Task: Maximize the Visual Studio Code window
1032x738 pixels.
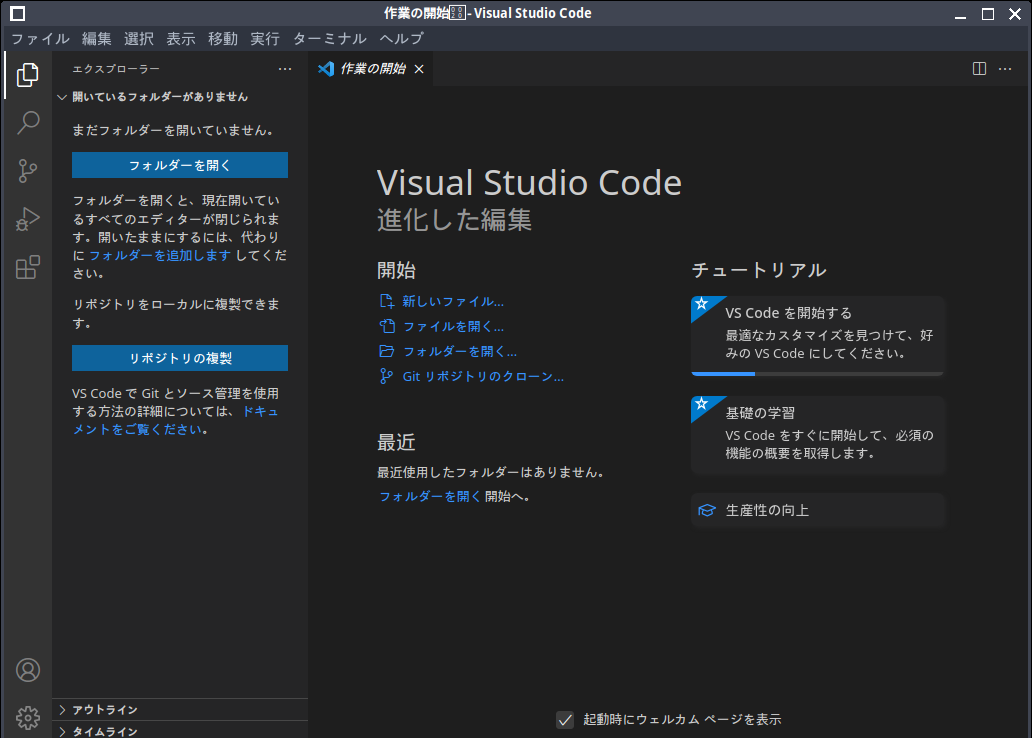Action: 988,14
